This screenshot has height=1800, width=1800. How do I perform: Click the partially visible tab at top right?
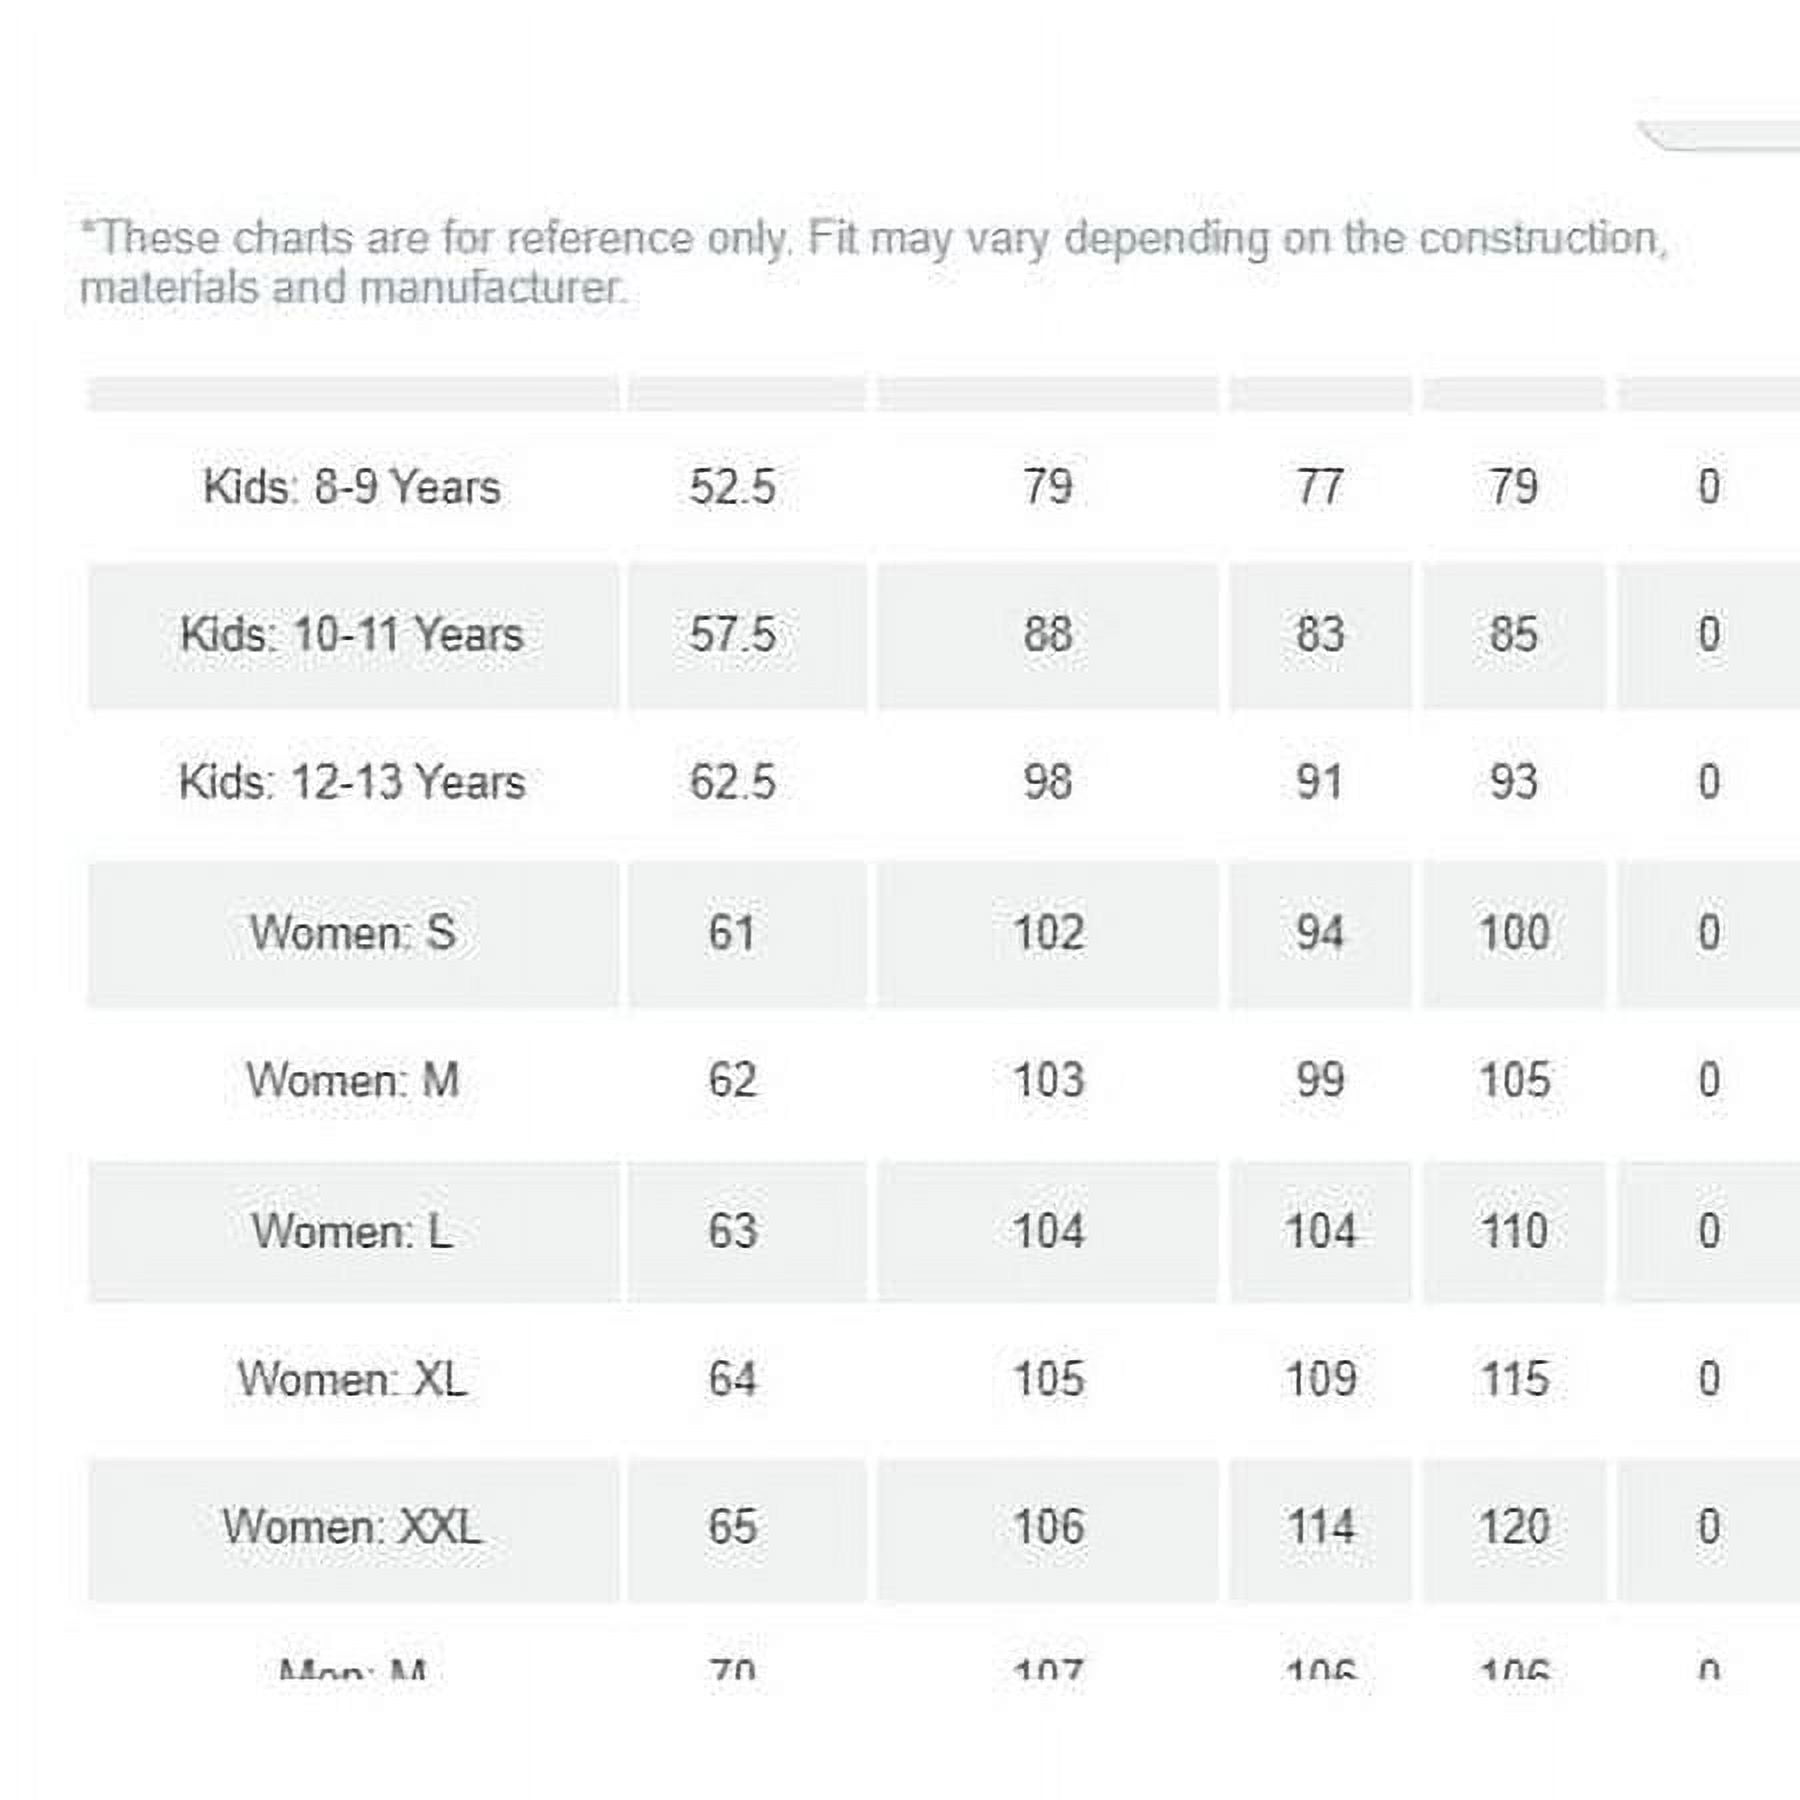(x=1718, y=135)
